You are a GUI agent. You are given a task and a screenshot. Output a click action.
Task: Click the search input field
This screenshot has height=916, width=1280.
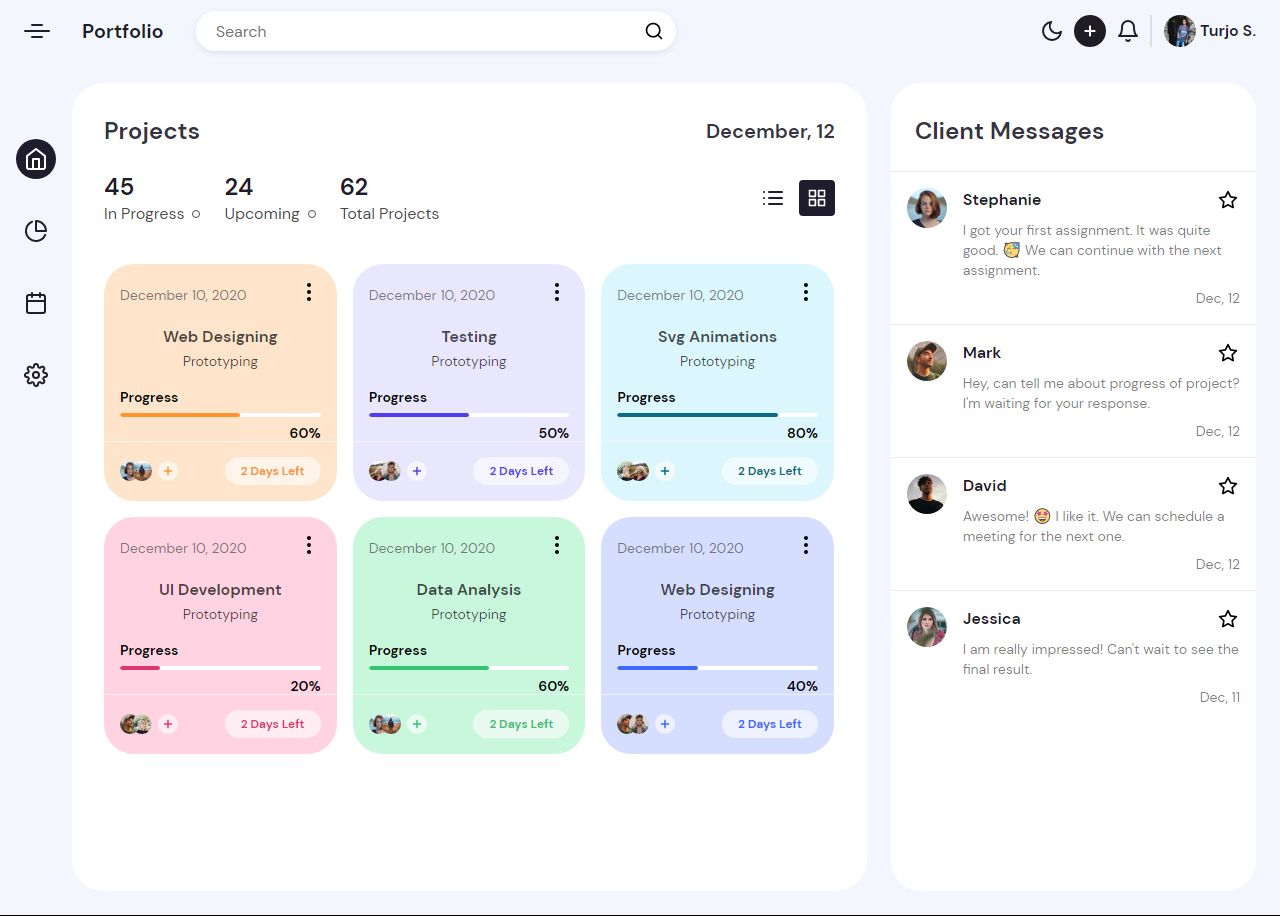tap(420, 31)
